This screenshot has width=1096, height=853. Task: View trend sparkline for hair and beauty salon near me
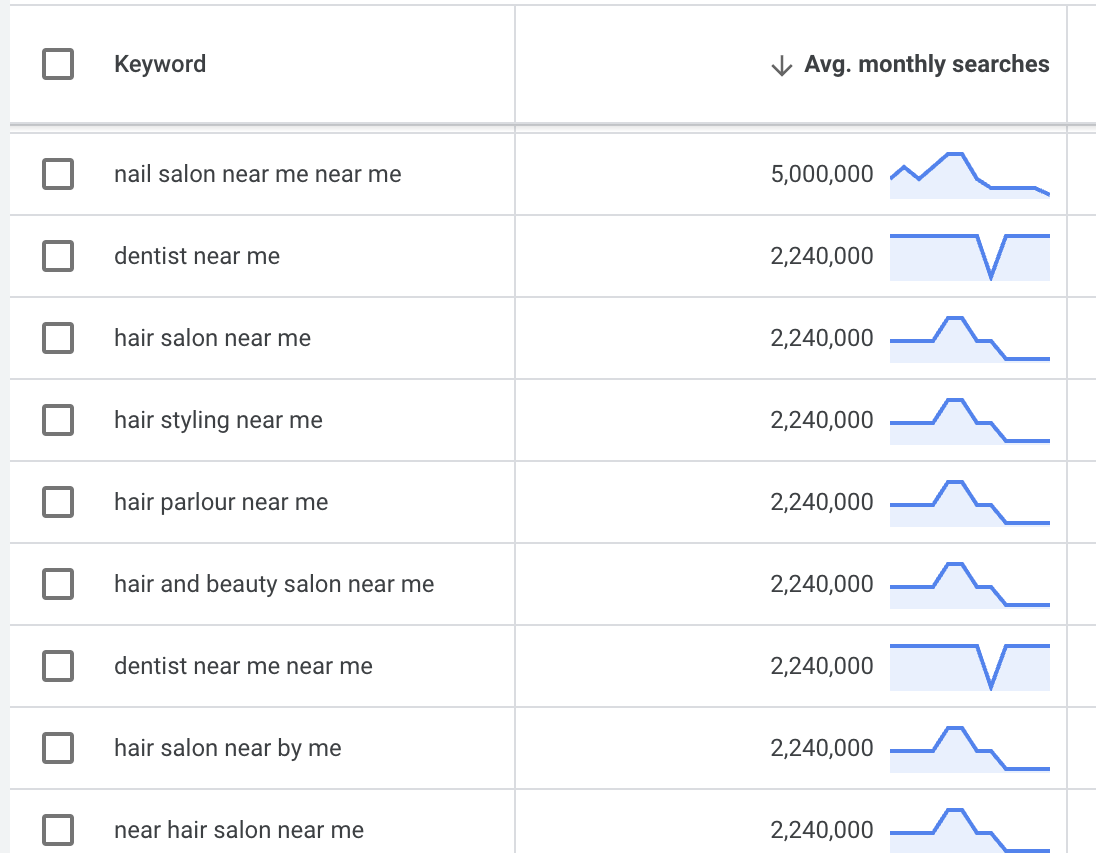point(969,585)
